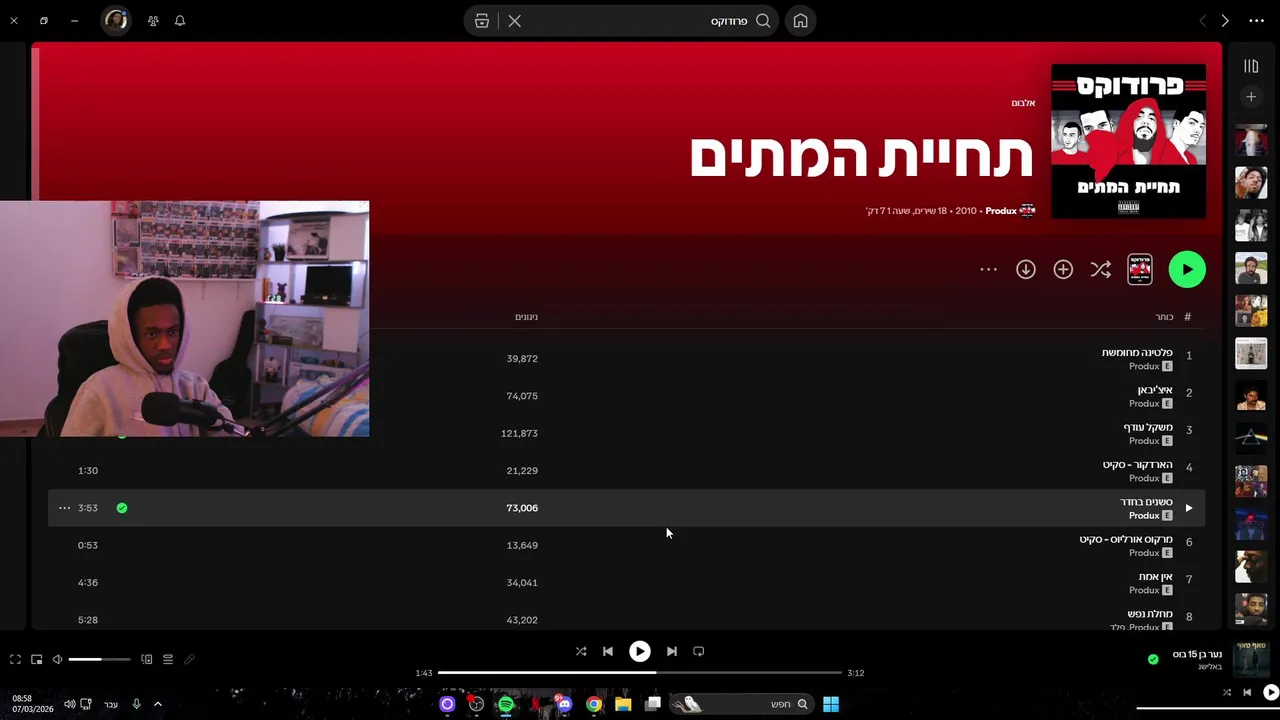Viewport: 1280px width, 720px height.
Task: Open the top-right three-dot app menu
Action: coord(1256,21)
